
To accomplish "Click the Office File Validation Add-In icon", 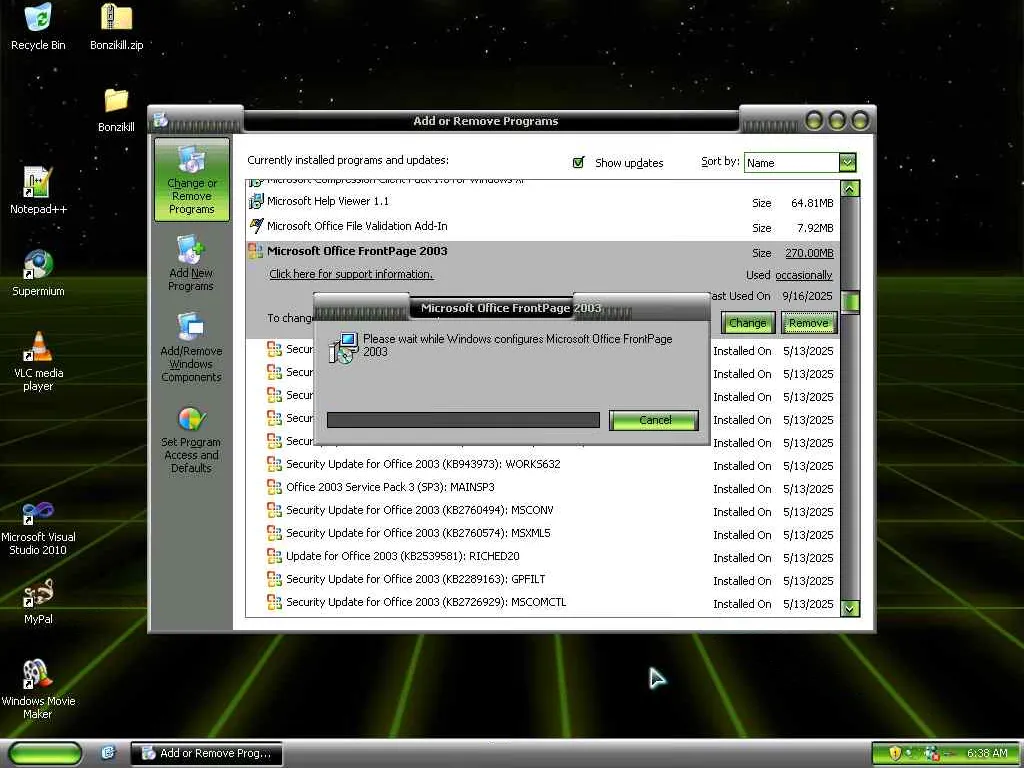I will click(256, 226).
